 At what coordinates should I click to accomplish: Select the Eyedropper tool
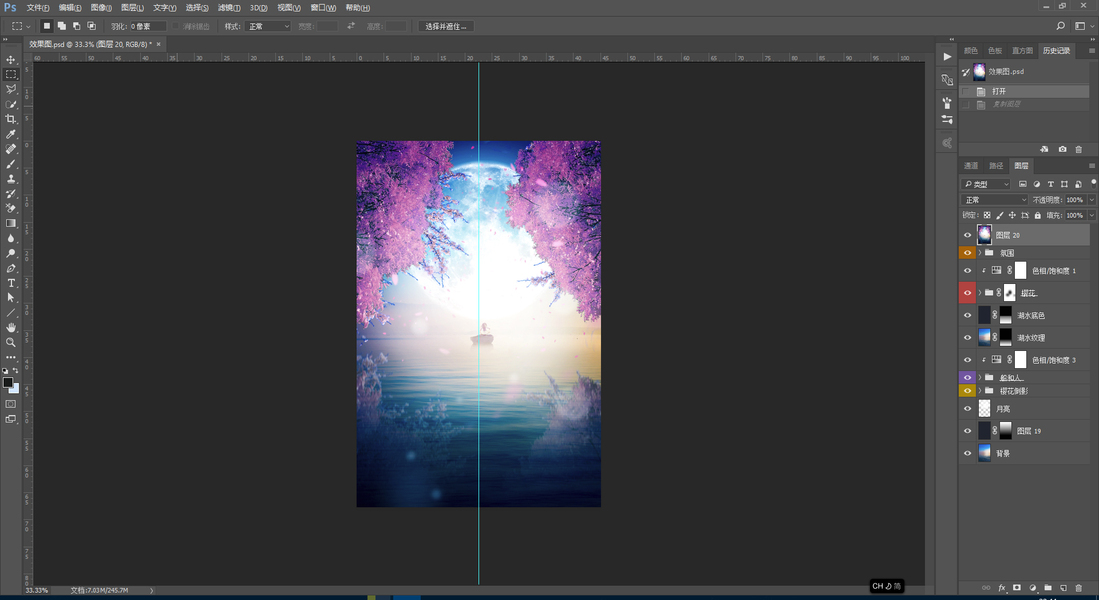pos(11,134)
